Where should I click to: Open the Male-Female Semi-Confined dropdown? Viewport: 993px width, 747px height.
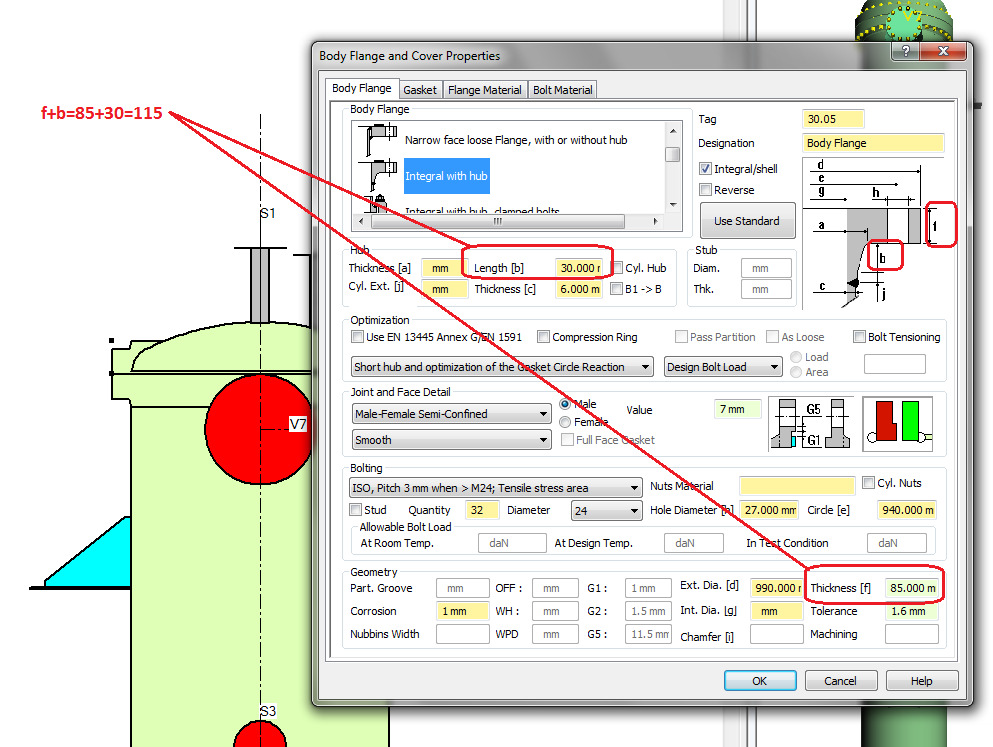click(452, 414)
